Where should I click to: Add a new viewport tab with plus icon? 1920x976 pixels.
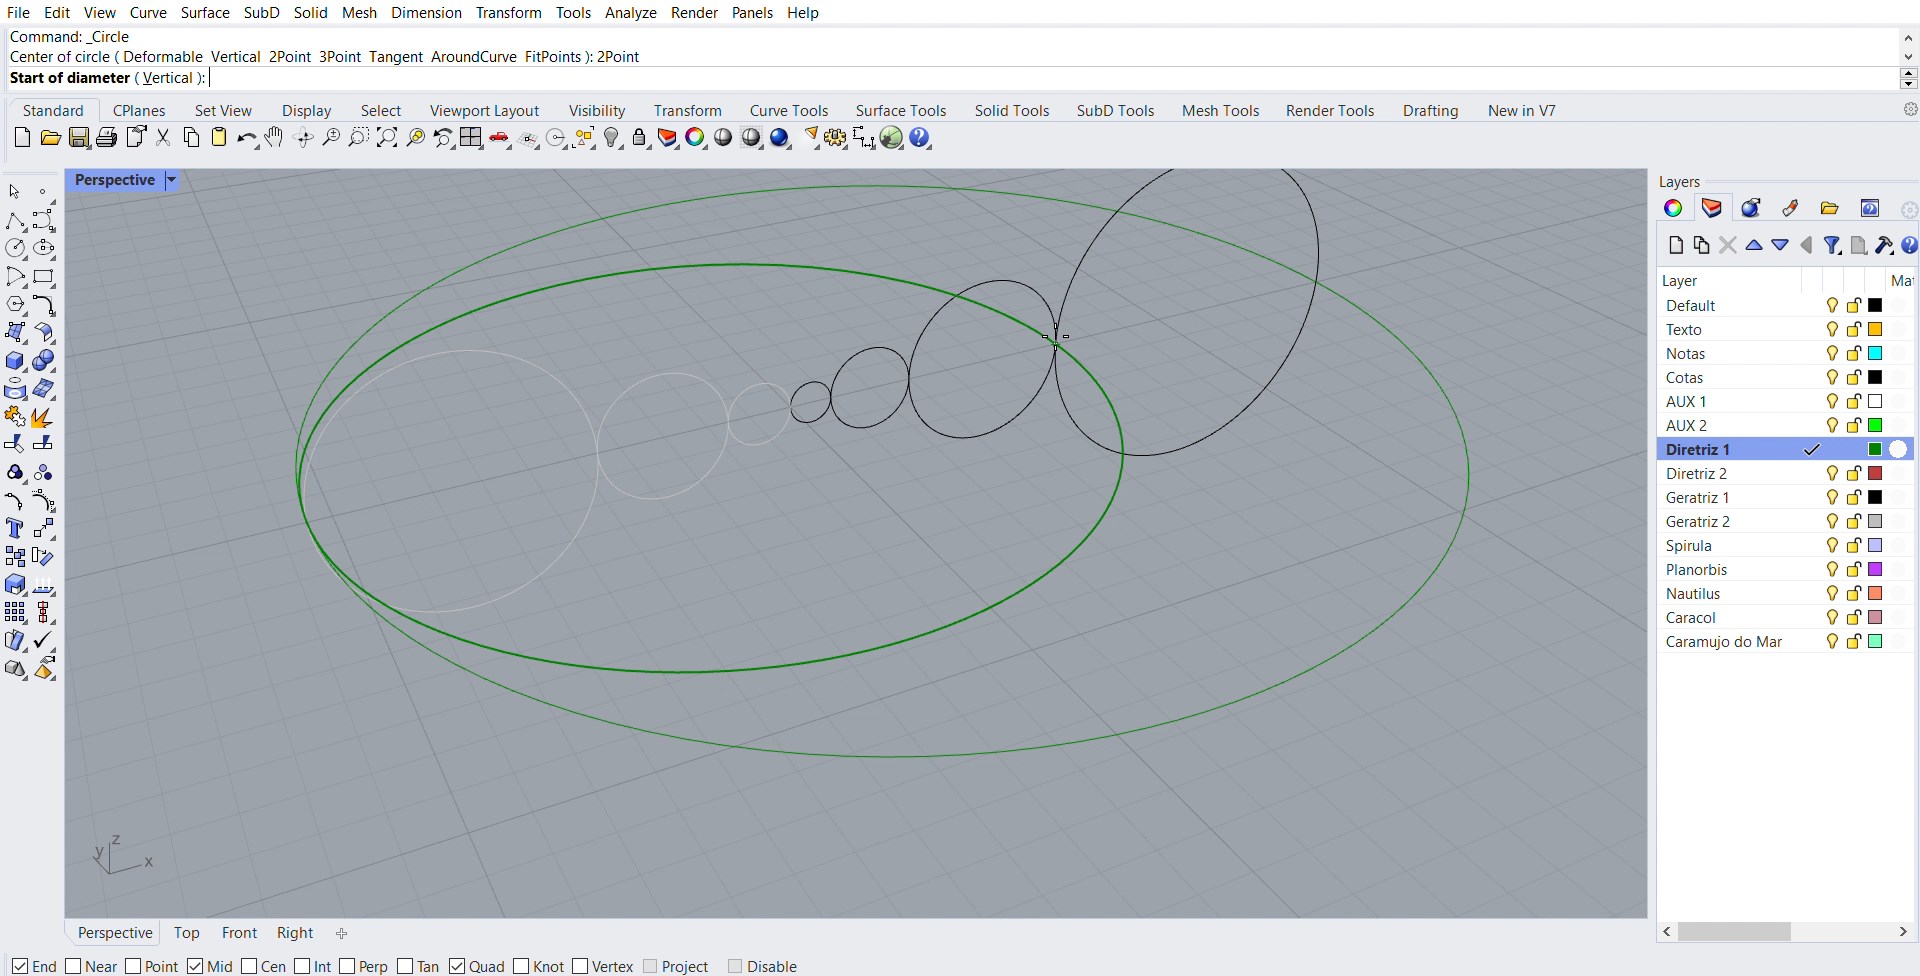pyautogui.click(x=341, y=933)
